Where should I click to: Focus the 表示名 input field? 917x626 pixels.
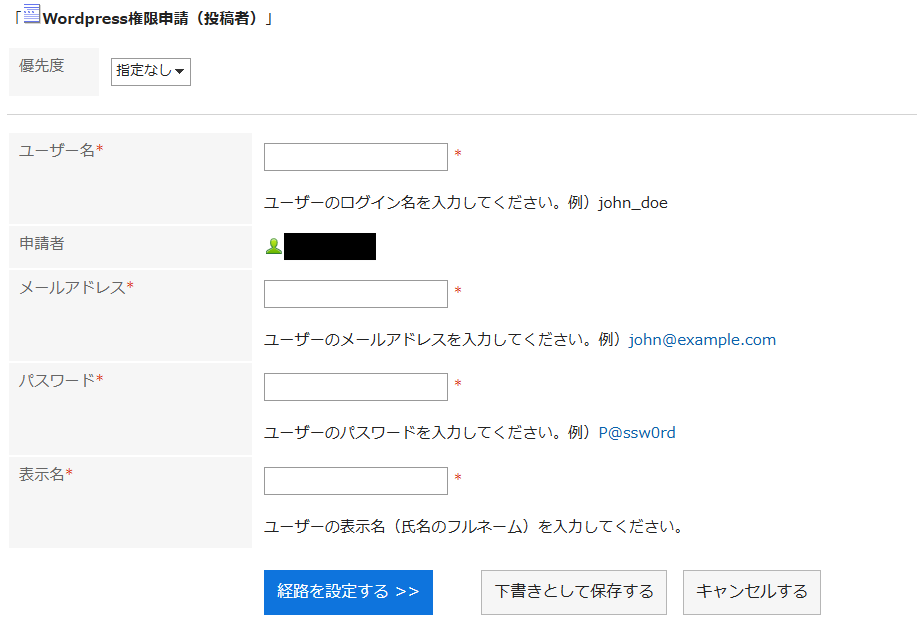356,481
